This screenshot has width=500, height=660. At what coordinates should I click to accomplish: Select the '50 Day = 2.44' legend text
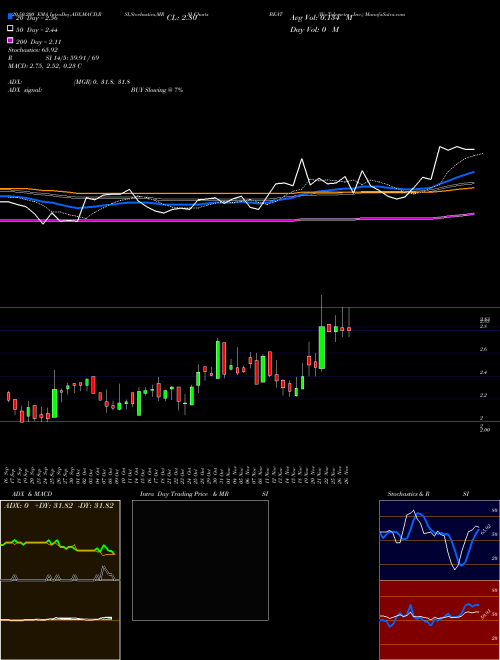[37, 29]
